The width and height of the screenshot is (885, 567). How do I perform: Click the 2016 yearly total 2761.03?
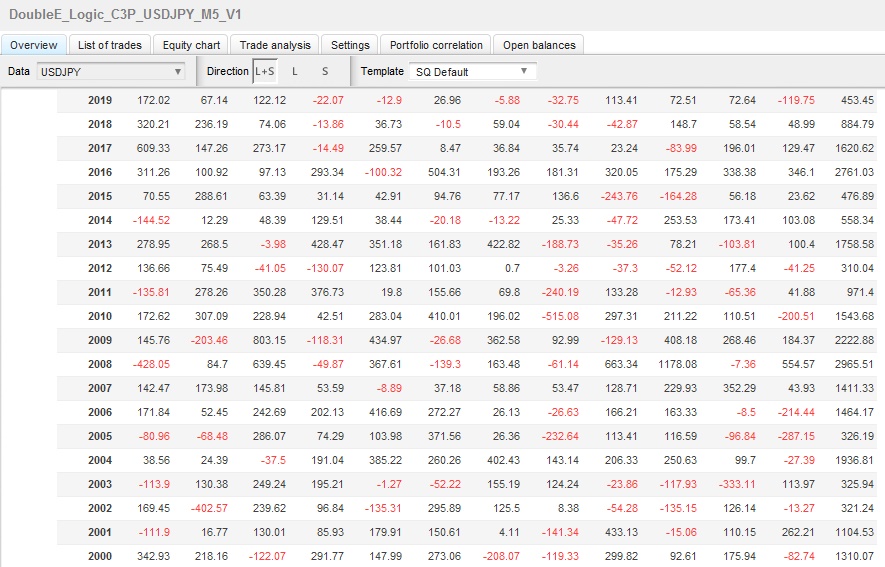853,172
